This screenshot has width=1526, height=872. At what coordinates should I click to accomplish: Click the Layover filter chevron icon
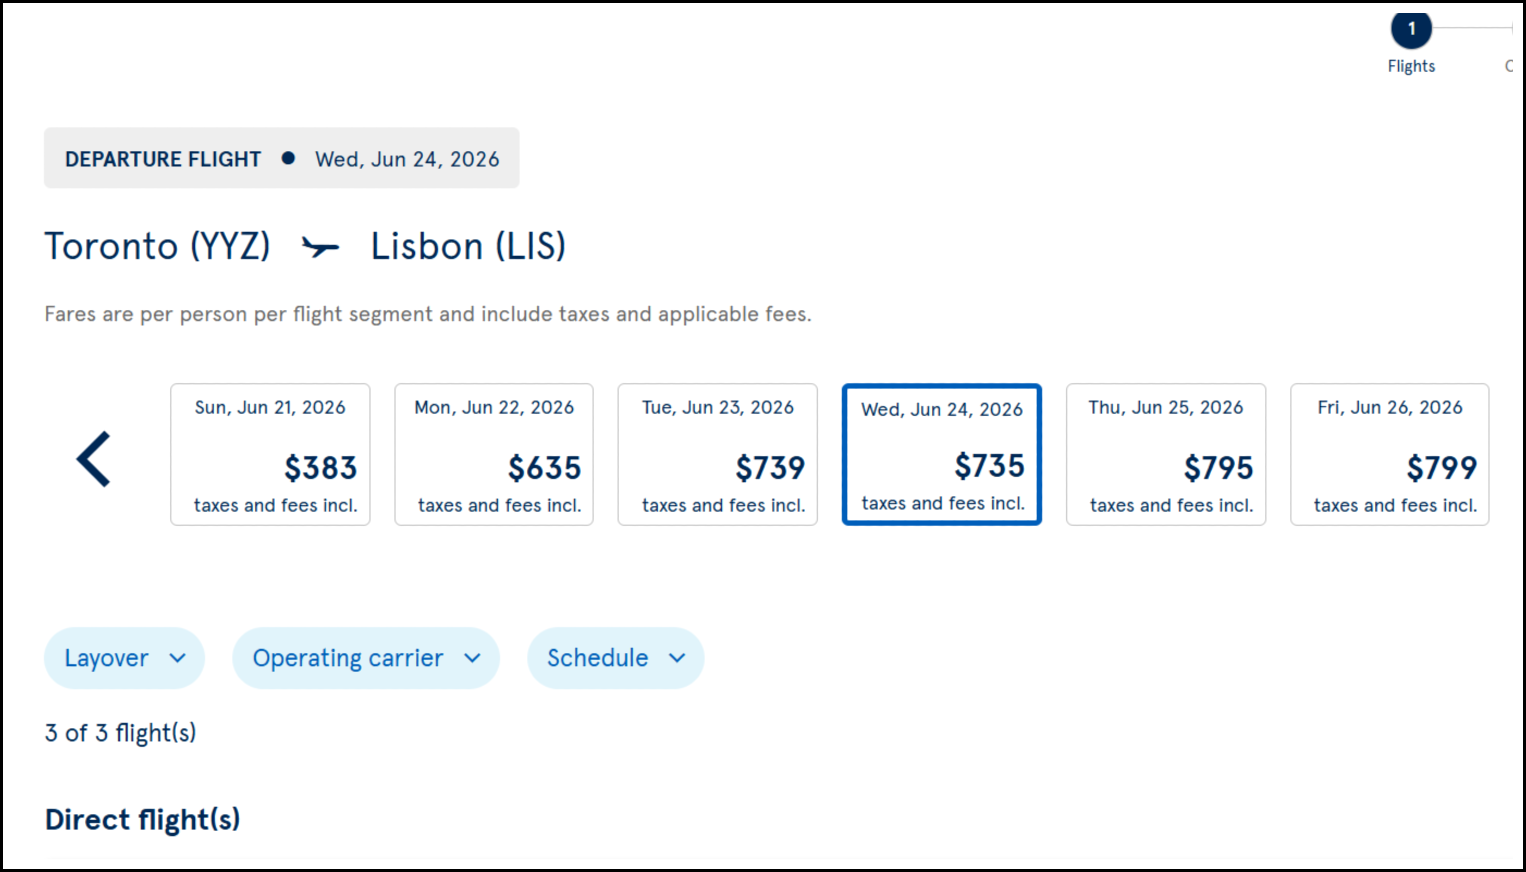click(179, 658)
